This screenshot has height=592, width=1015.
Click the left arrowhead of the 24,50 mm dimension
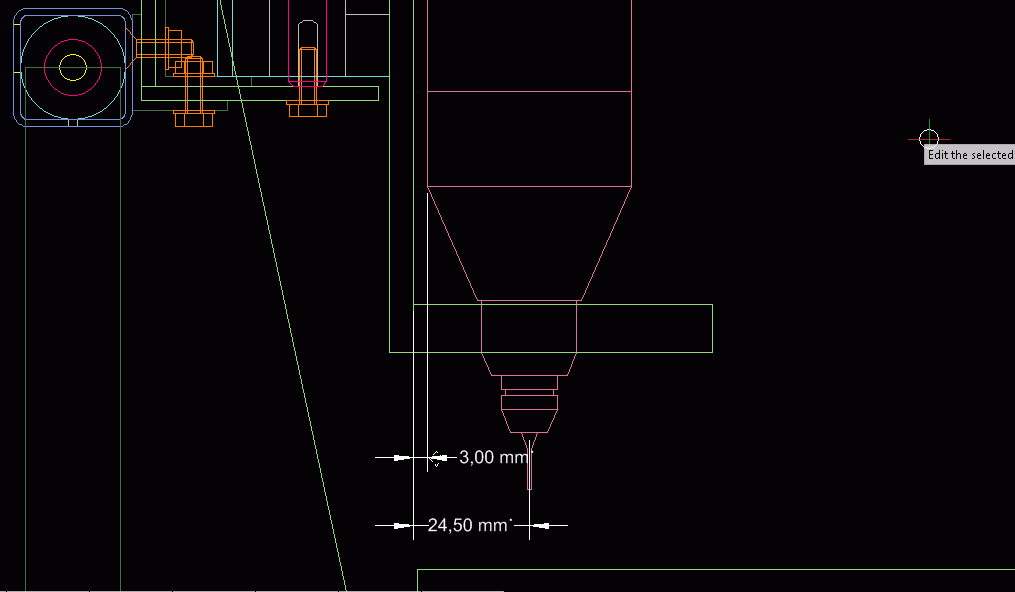tap(402, 525)
